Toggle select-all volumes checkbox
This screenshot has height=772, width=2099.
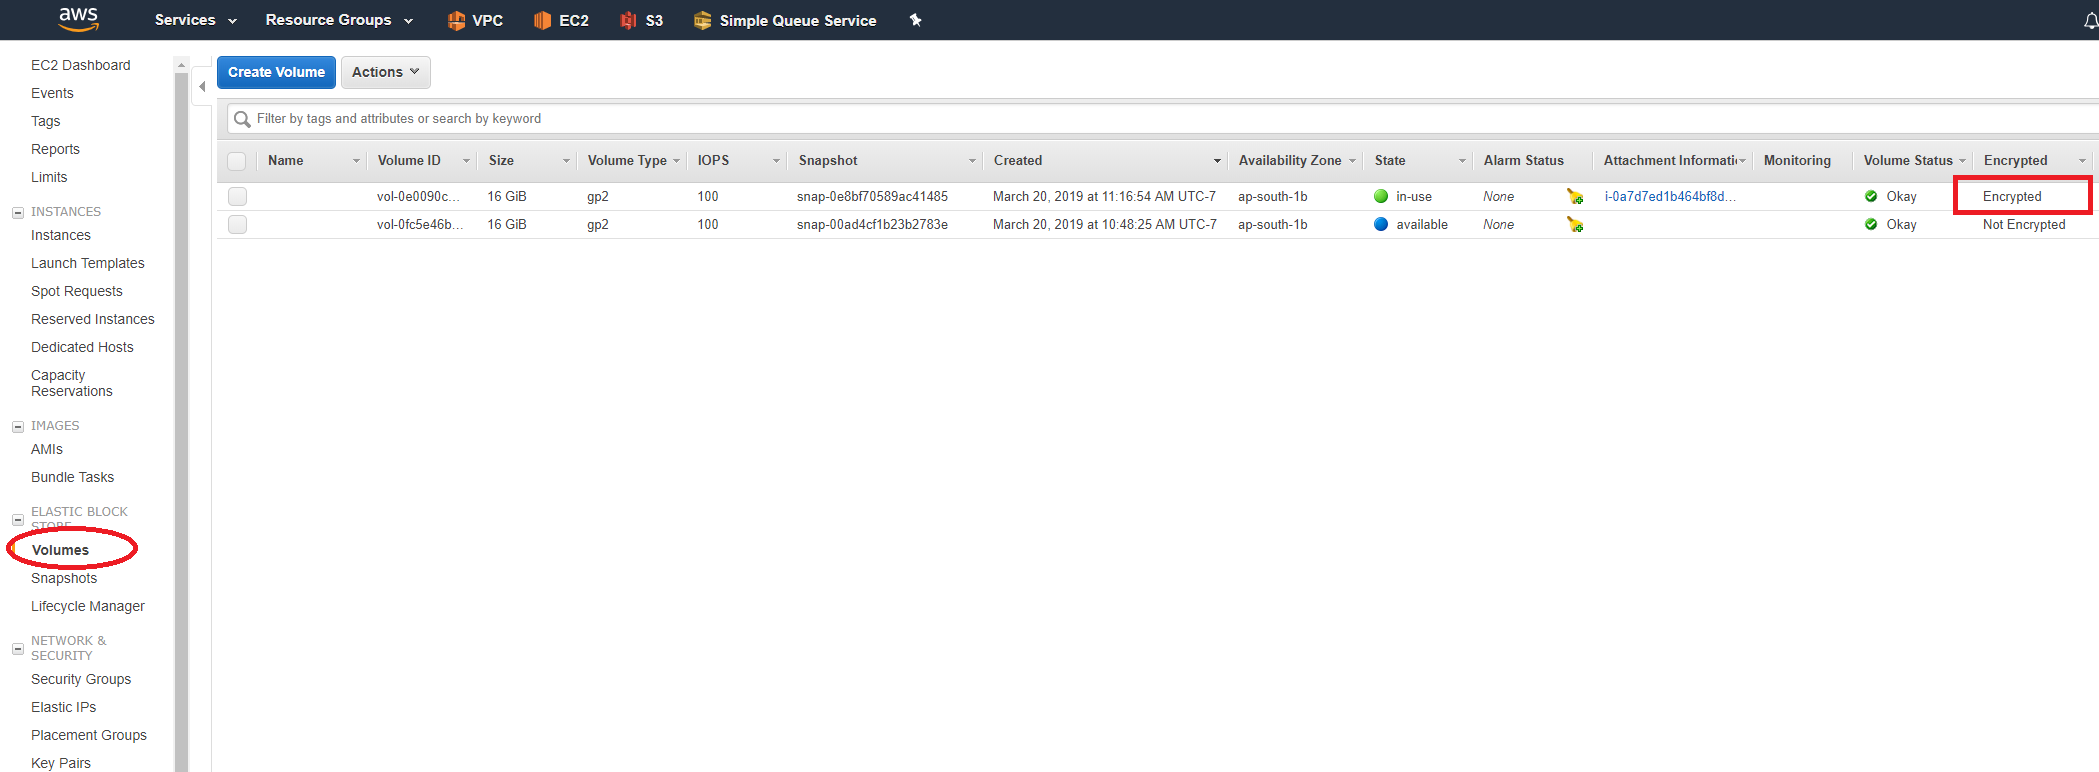[237, 161]
